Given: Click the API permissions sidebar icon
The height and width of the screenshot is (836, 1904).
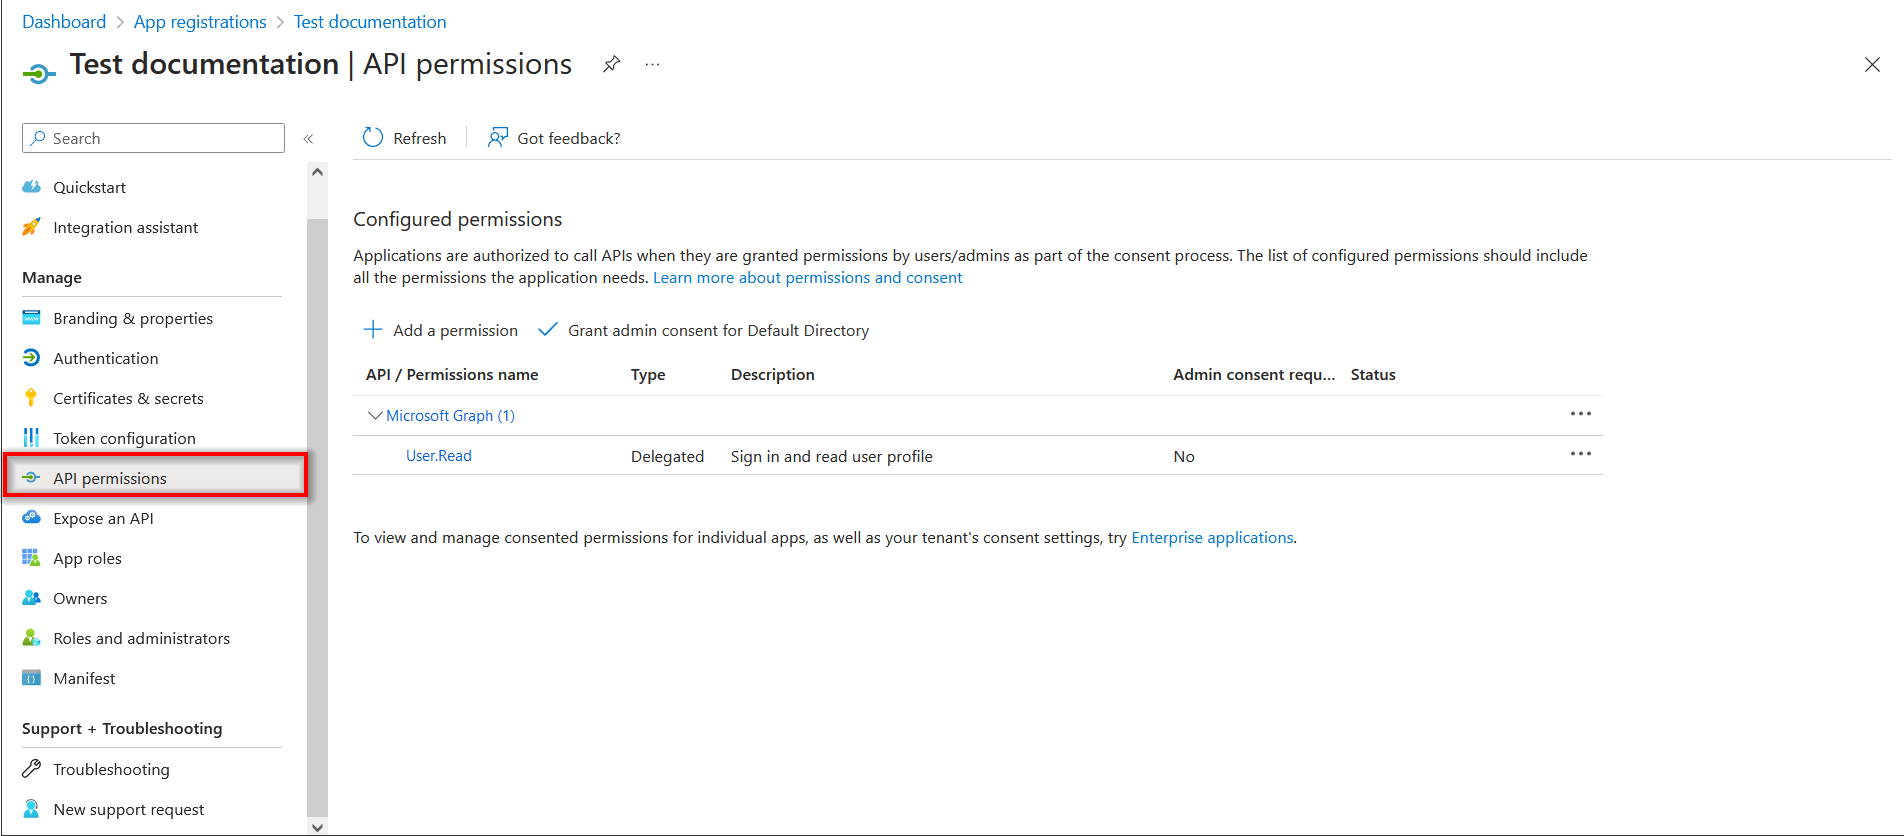Looking at the screenshot, I should pos(32,478).
